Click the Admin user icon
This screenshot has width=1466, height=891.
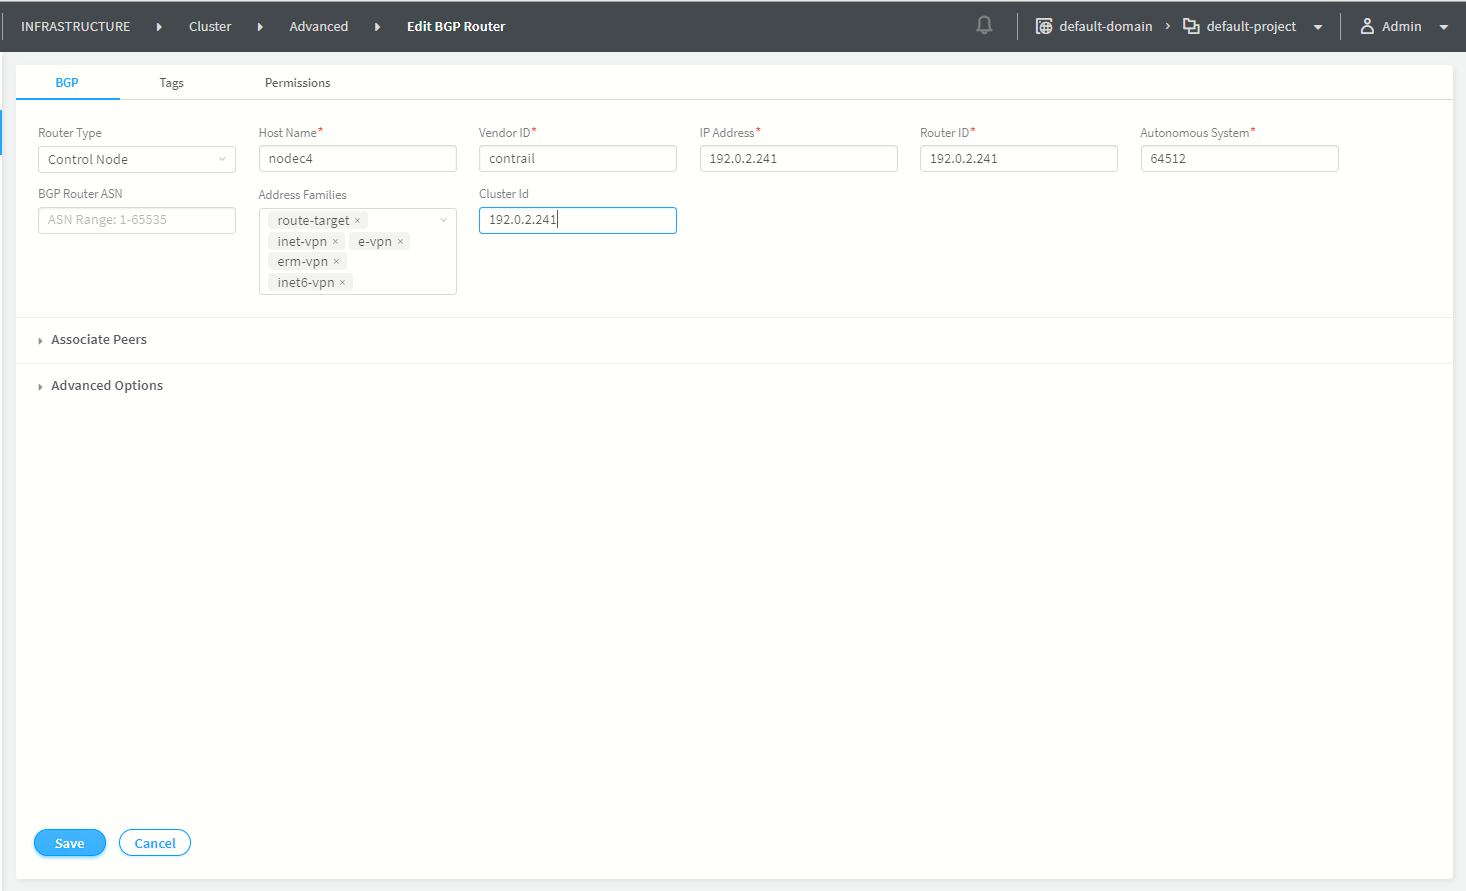1367,27
